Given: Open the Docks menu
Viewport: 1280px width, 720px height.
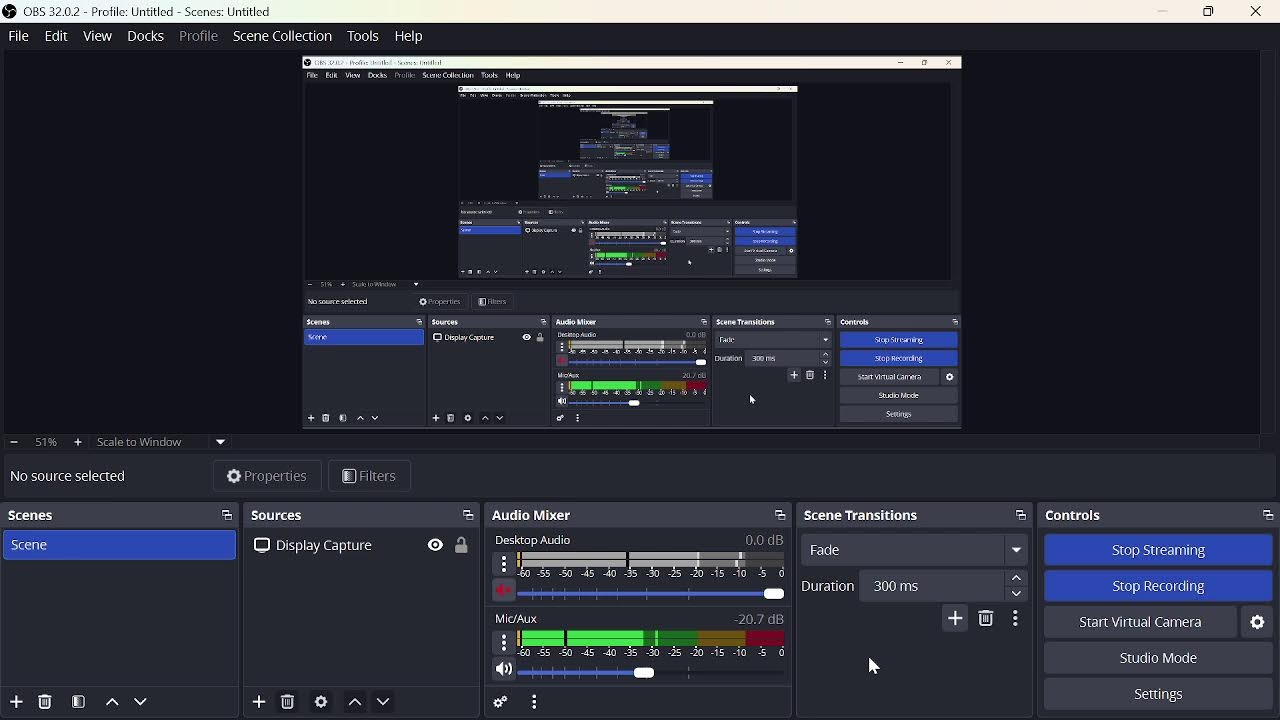Looking at the screenshot, I should coord(145,36).
